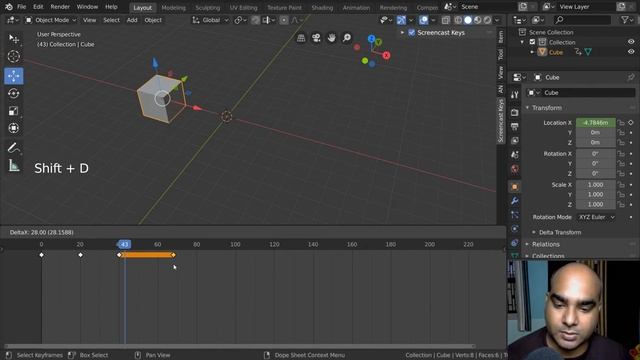Click the Scale X value field
The width and height of the screenshot is (640, 360).
coord(596,184)
